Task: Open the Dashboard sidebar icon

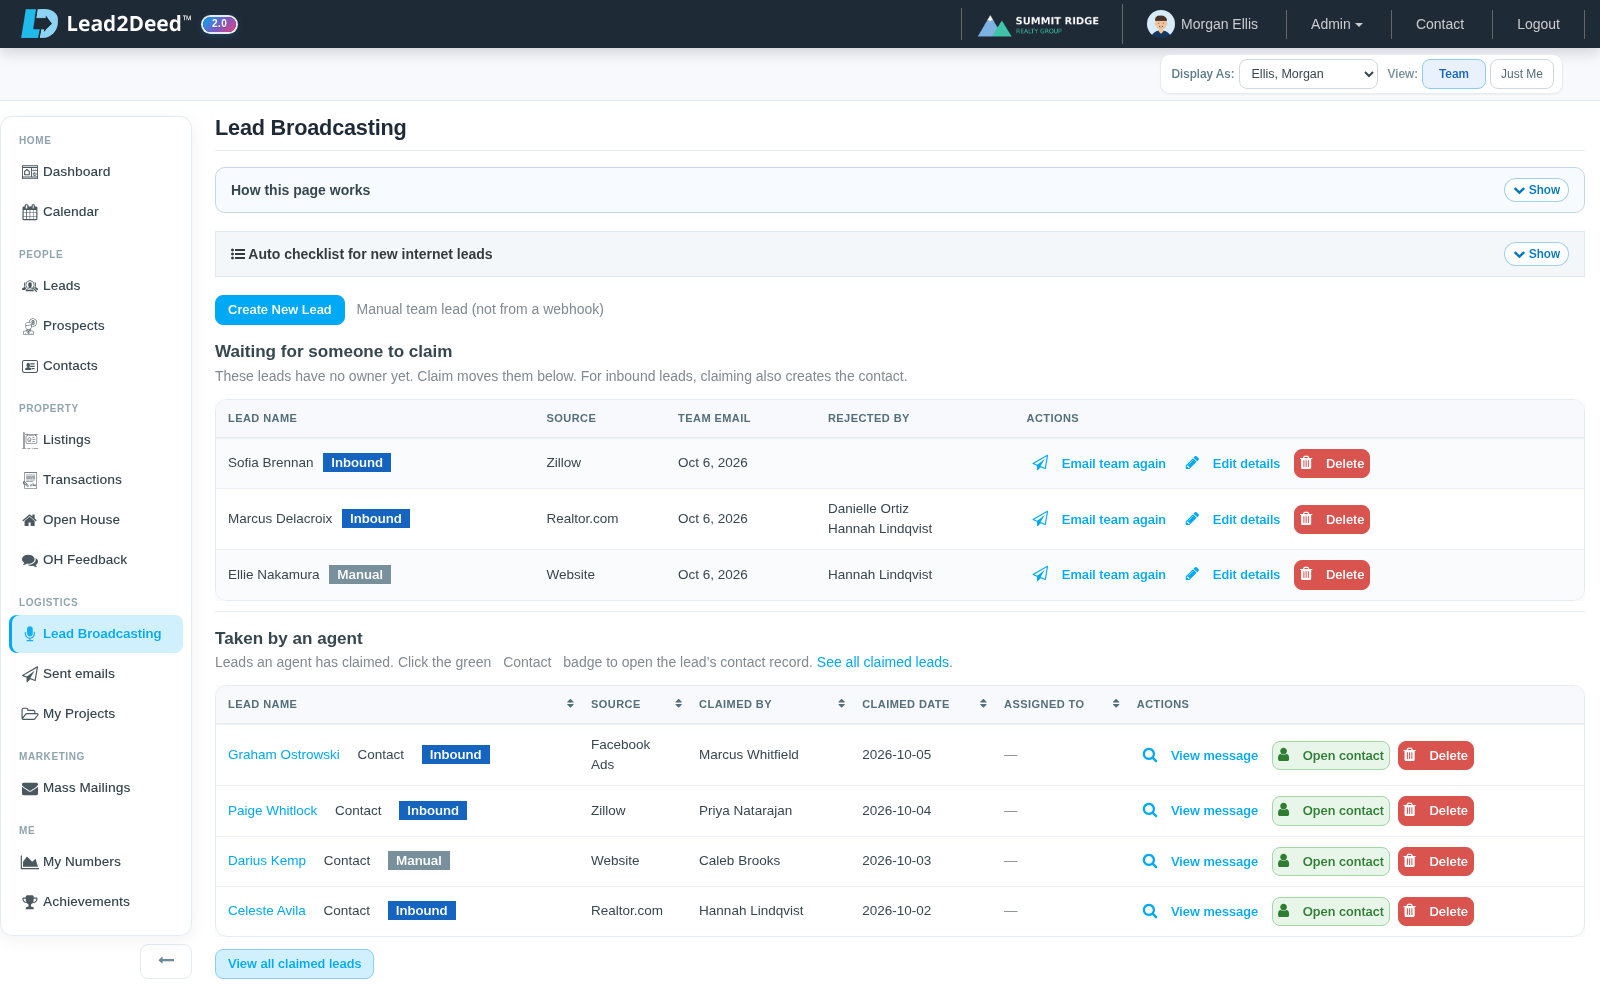Action: coord(30,172)
